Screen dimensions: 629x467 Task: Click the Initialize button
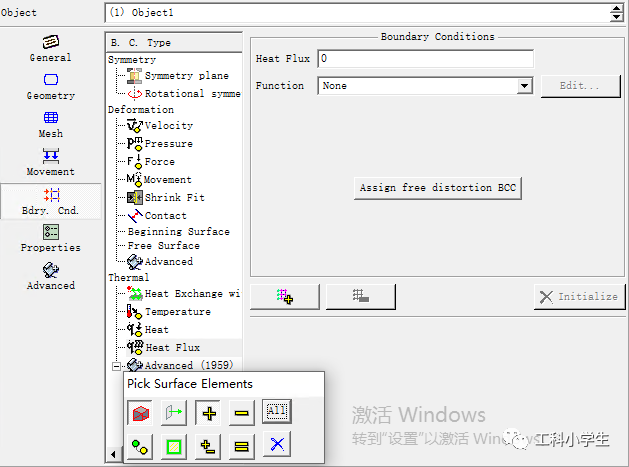coord(579,296)
